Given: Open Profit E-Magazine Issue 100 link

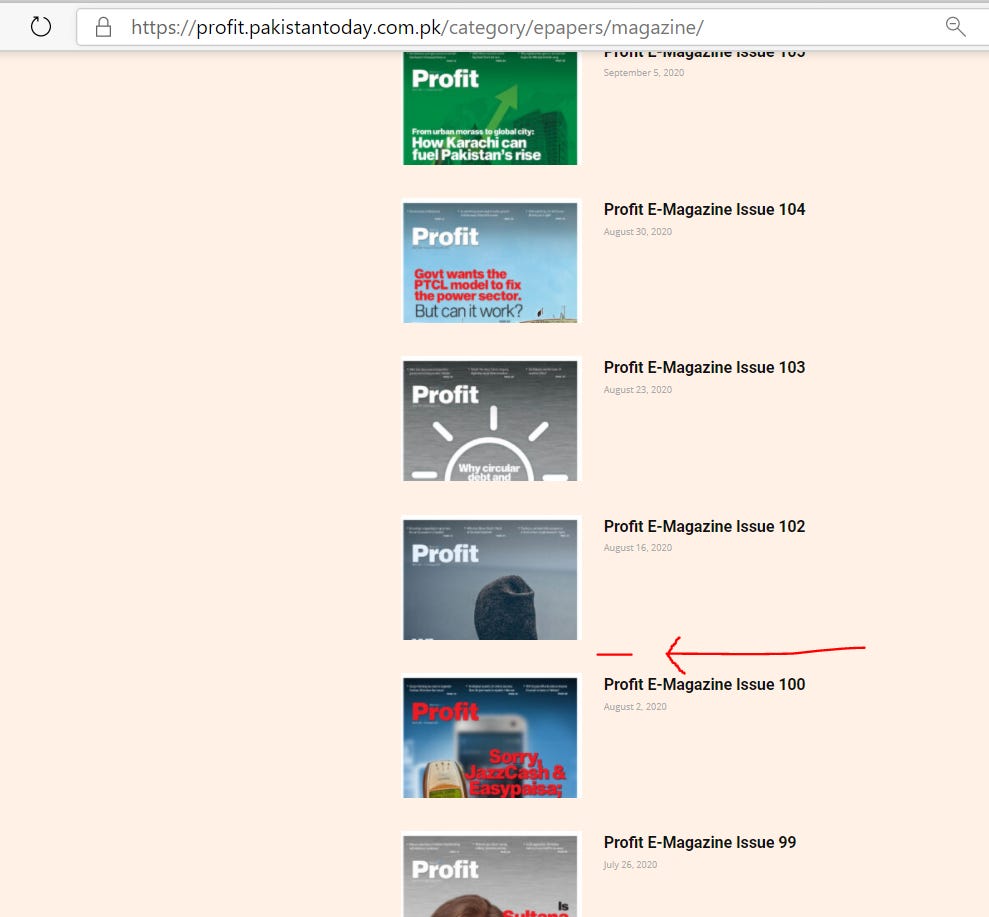Looking at the screenshot, I should (704, 684).
